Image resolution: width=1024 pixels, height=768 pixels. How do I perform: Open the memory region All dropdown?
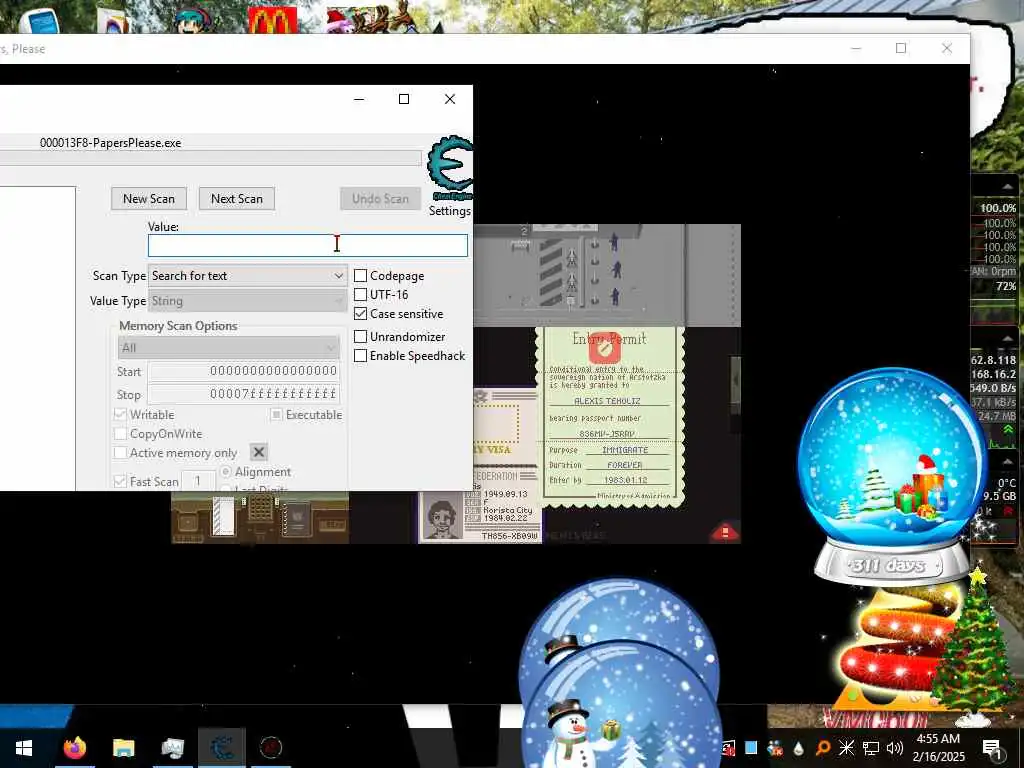[x=229, y=347]
